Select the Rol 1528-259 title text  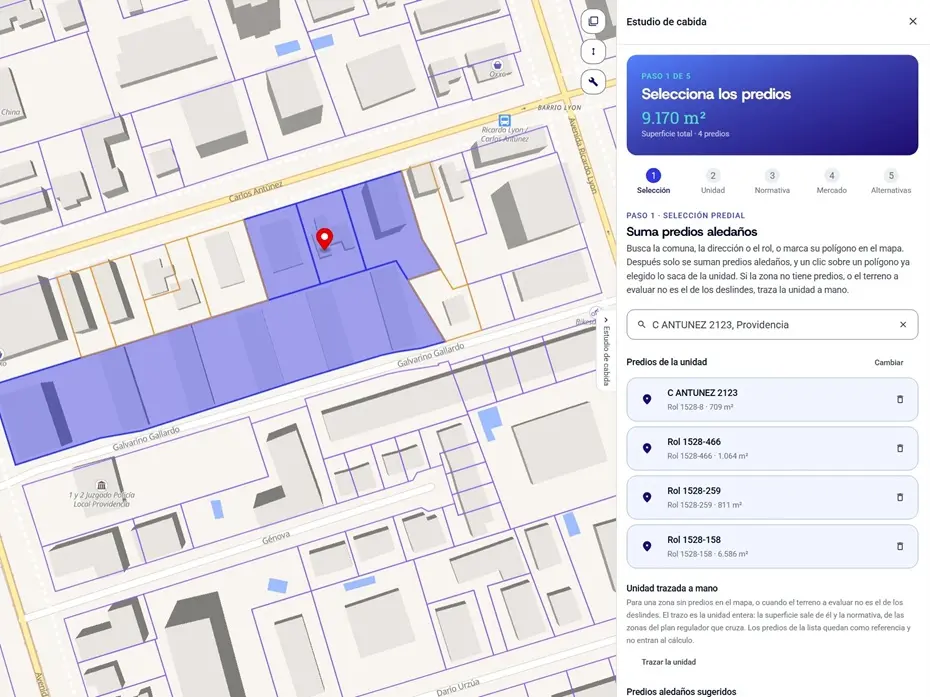[693, 491]
